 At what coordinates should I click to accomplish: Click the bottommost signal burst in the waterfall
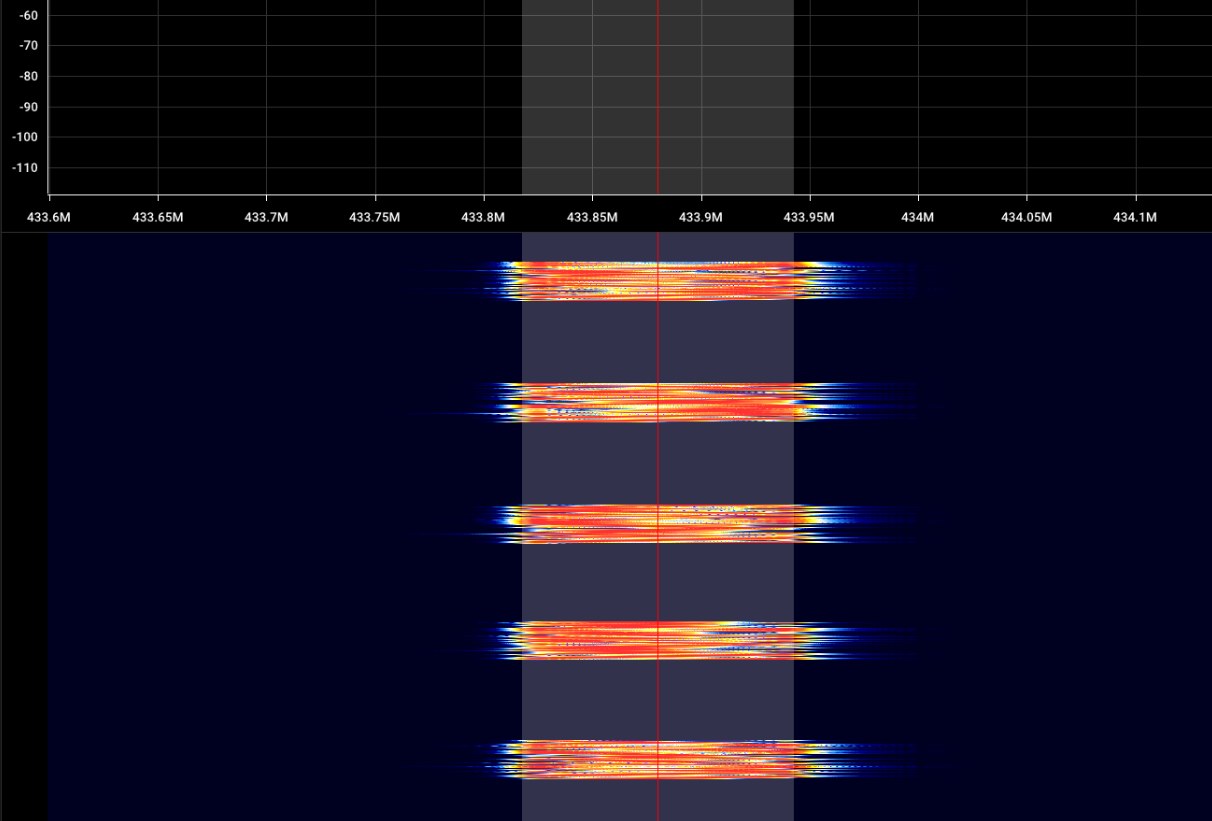point(660,760)
